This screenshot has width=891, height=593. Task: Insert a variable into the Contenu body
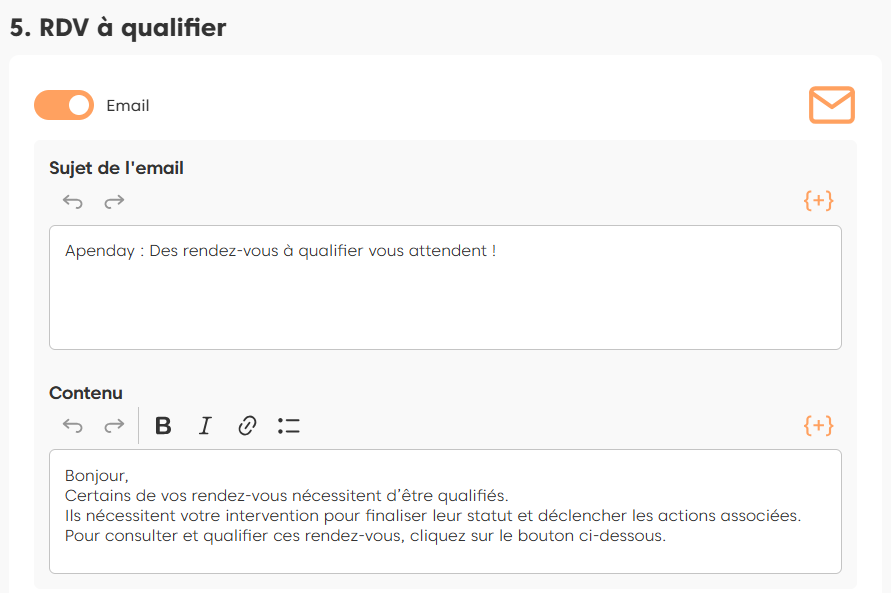point(818,425)
